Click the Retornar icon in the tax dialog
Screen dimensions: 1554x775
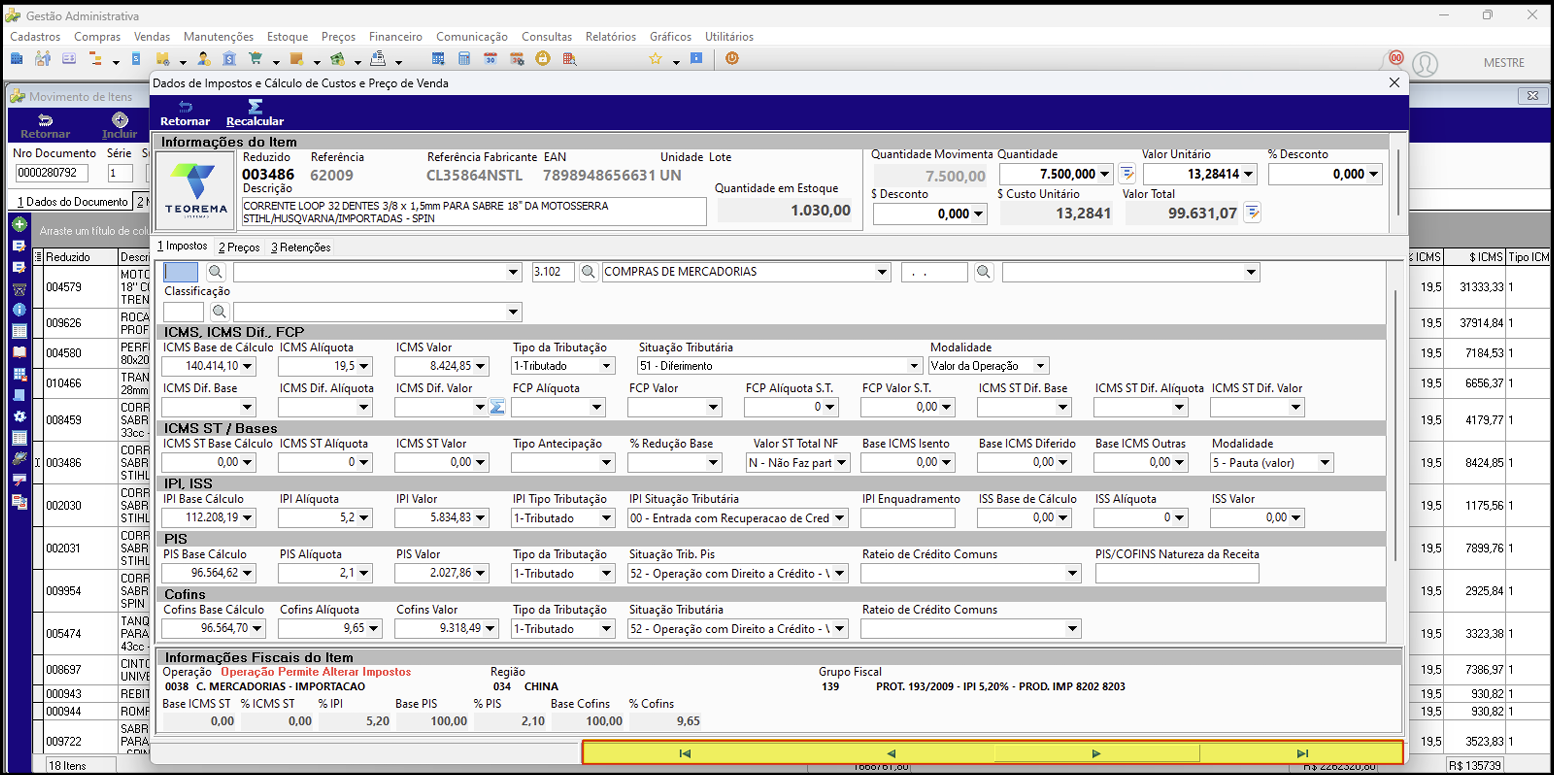click(x=185, y=106)
